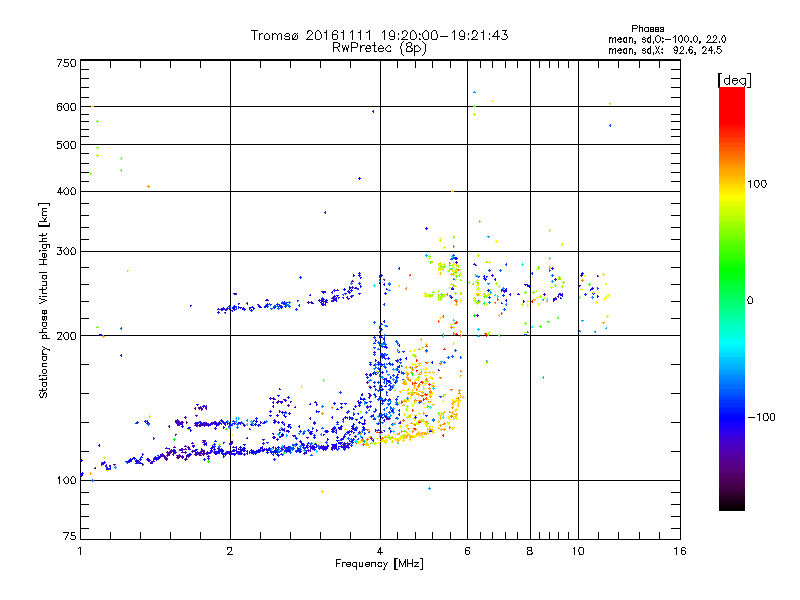Click the '[deg]' colorbar unit label
Image resolution: width=800 pixels, height=600 pixels.
(x=734, y=80)
